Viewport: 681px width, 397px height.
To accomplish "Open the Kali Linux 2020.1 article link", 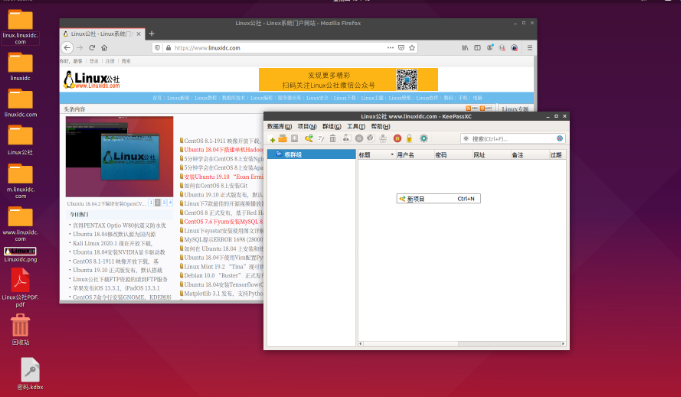I will (x=112, y=243).
